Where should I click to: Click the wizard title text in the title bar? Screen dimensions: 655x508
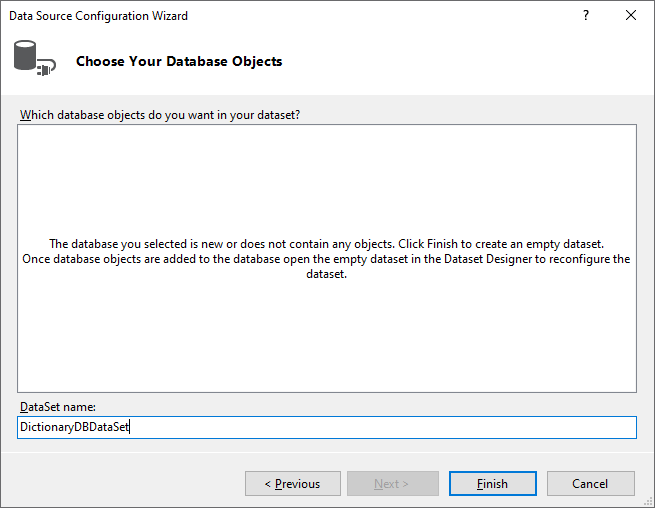pyautogui.click(x=98, y=16)
